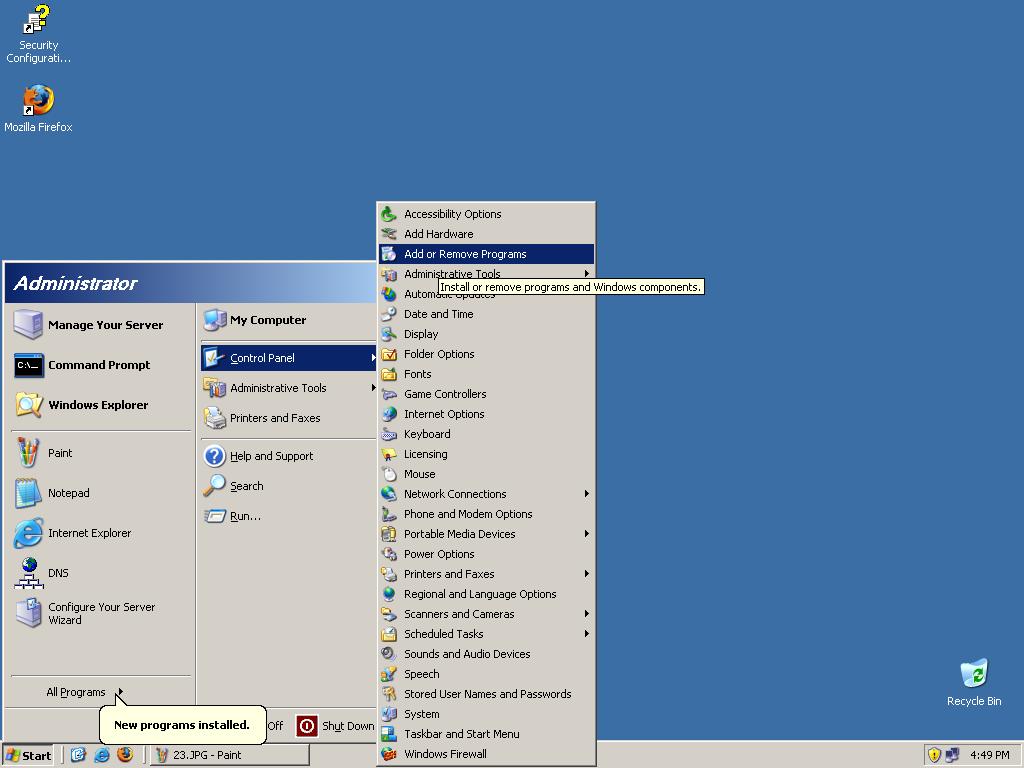Expand Portable Media Devices submenu arrow
This screenshot has width=1024, height=768.
[586, 534]
